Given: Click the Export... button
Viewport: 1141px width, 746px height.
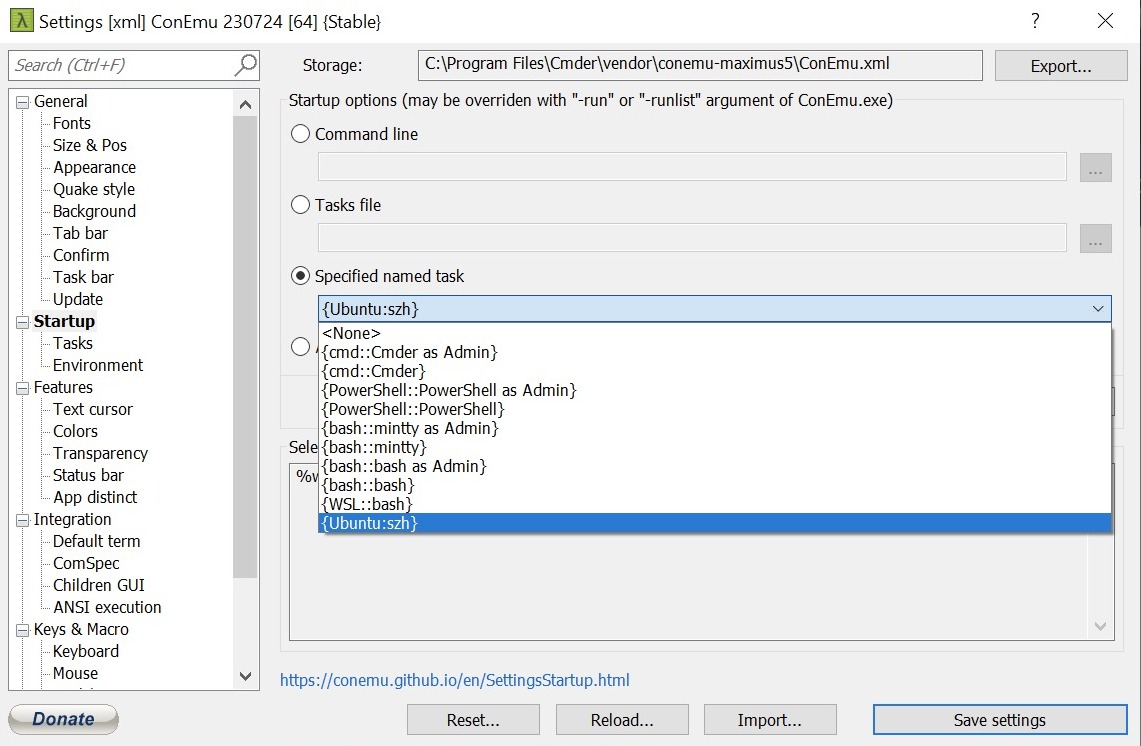Looking at the screenshot, I should tap(1061, 66).
